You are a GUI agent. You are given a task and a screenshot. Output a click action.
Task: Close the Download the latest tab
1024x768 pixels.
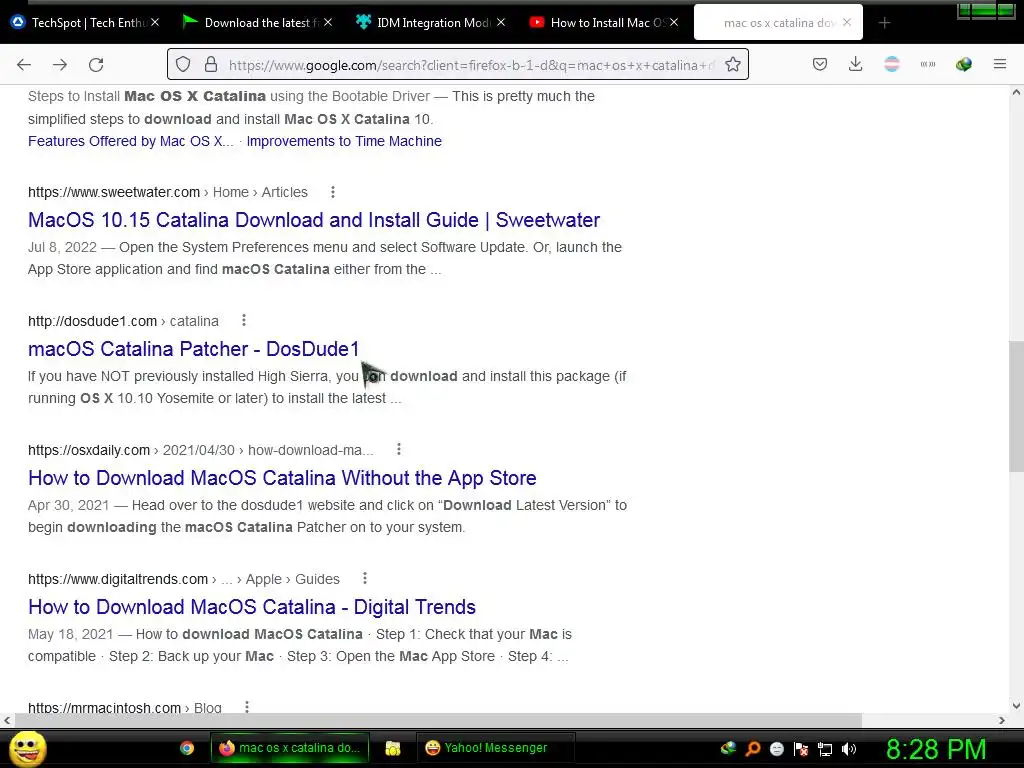click(x=328, y=22)
